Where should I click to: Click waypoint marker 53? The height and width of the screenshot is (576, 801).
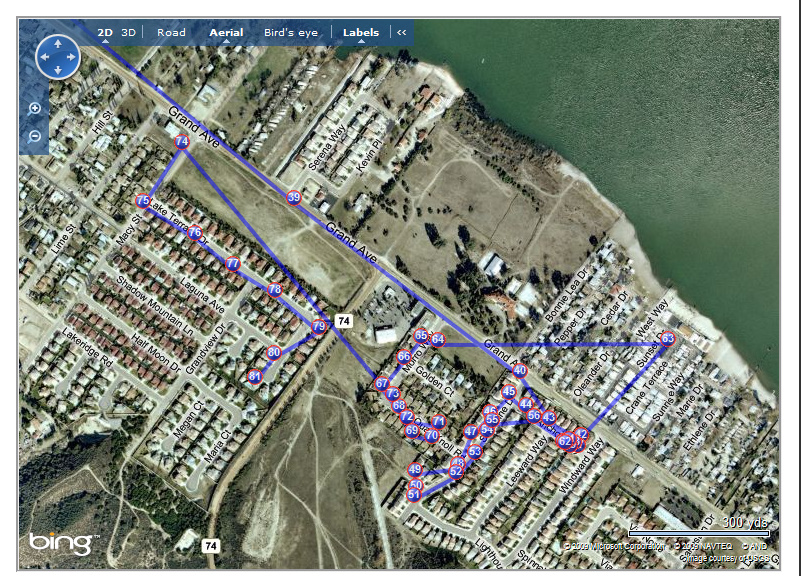click(475, 451)
